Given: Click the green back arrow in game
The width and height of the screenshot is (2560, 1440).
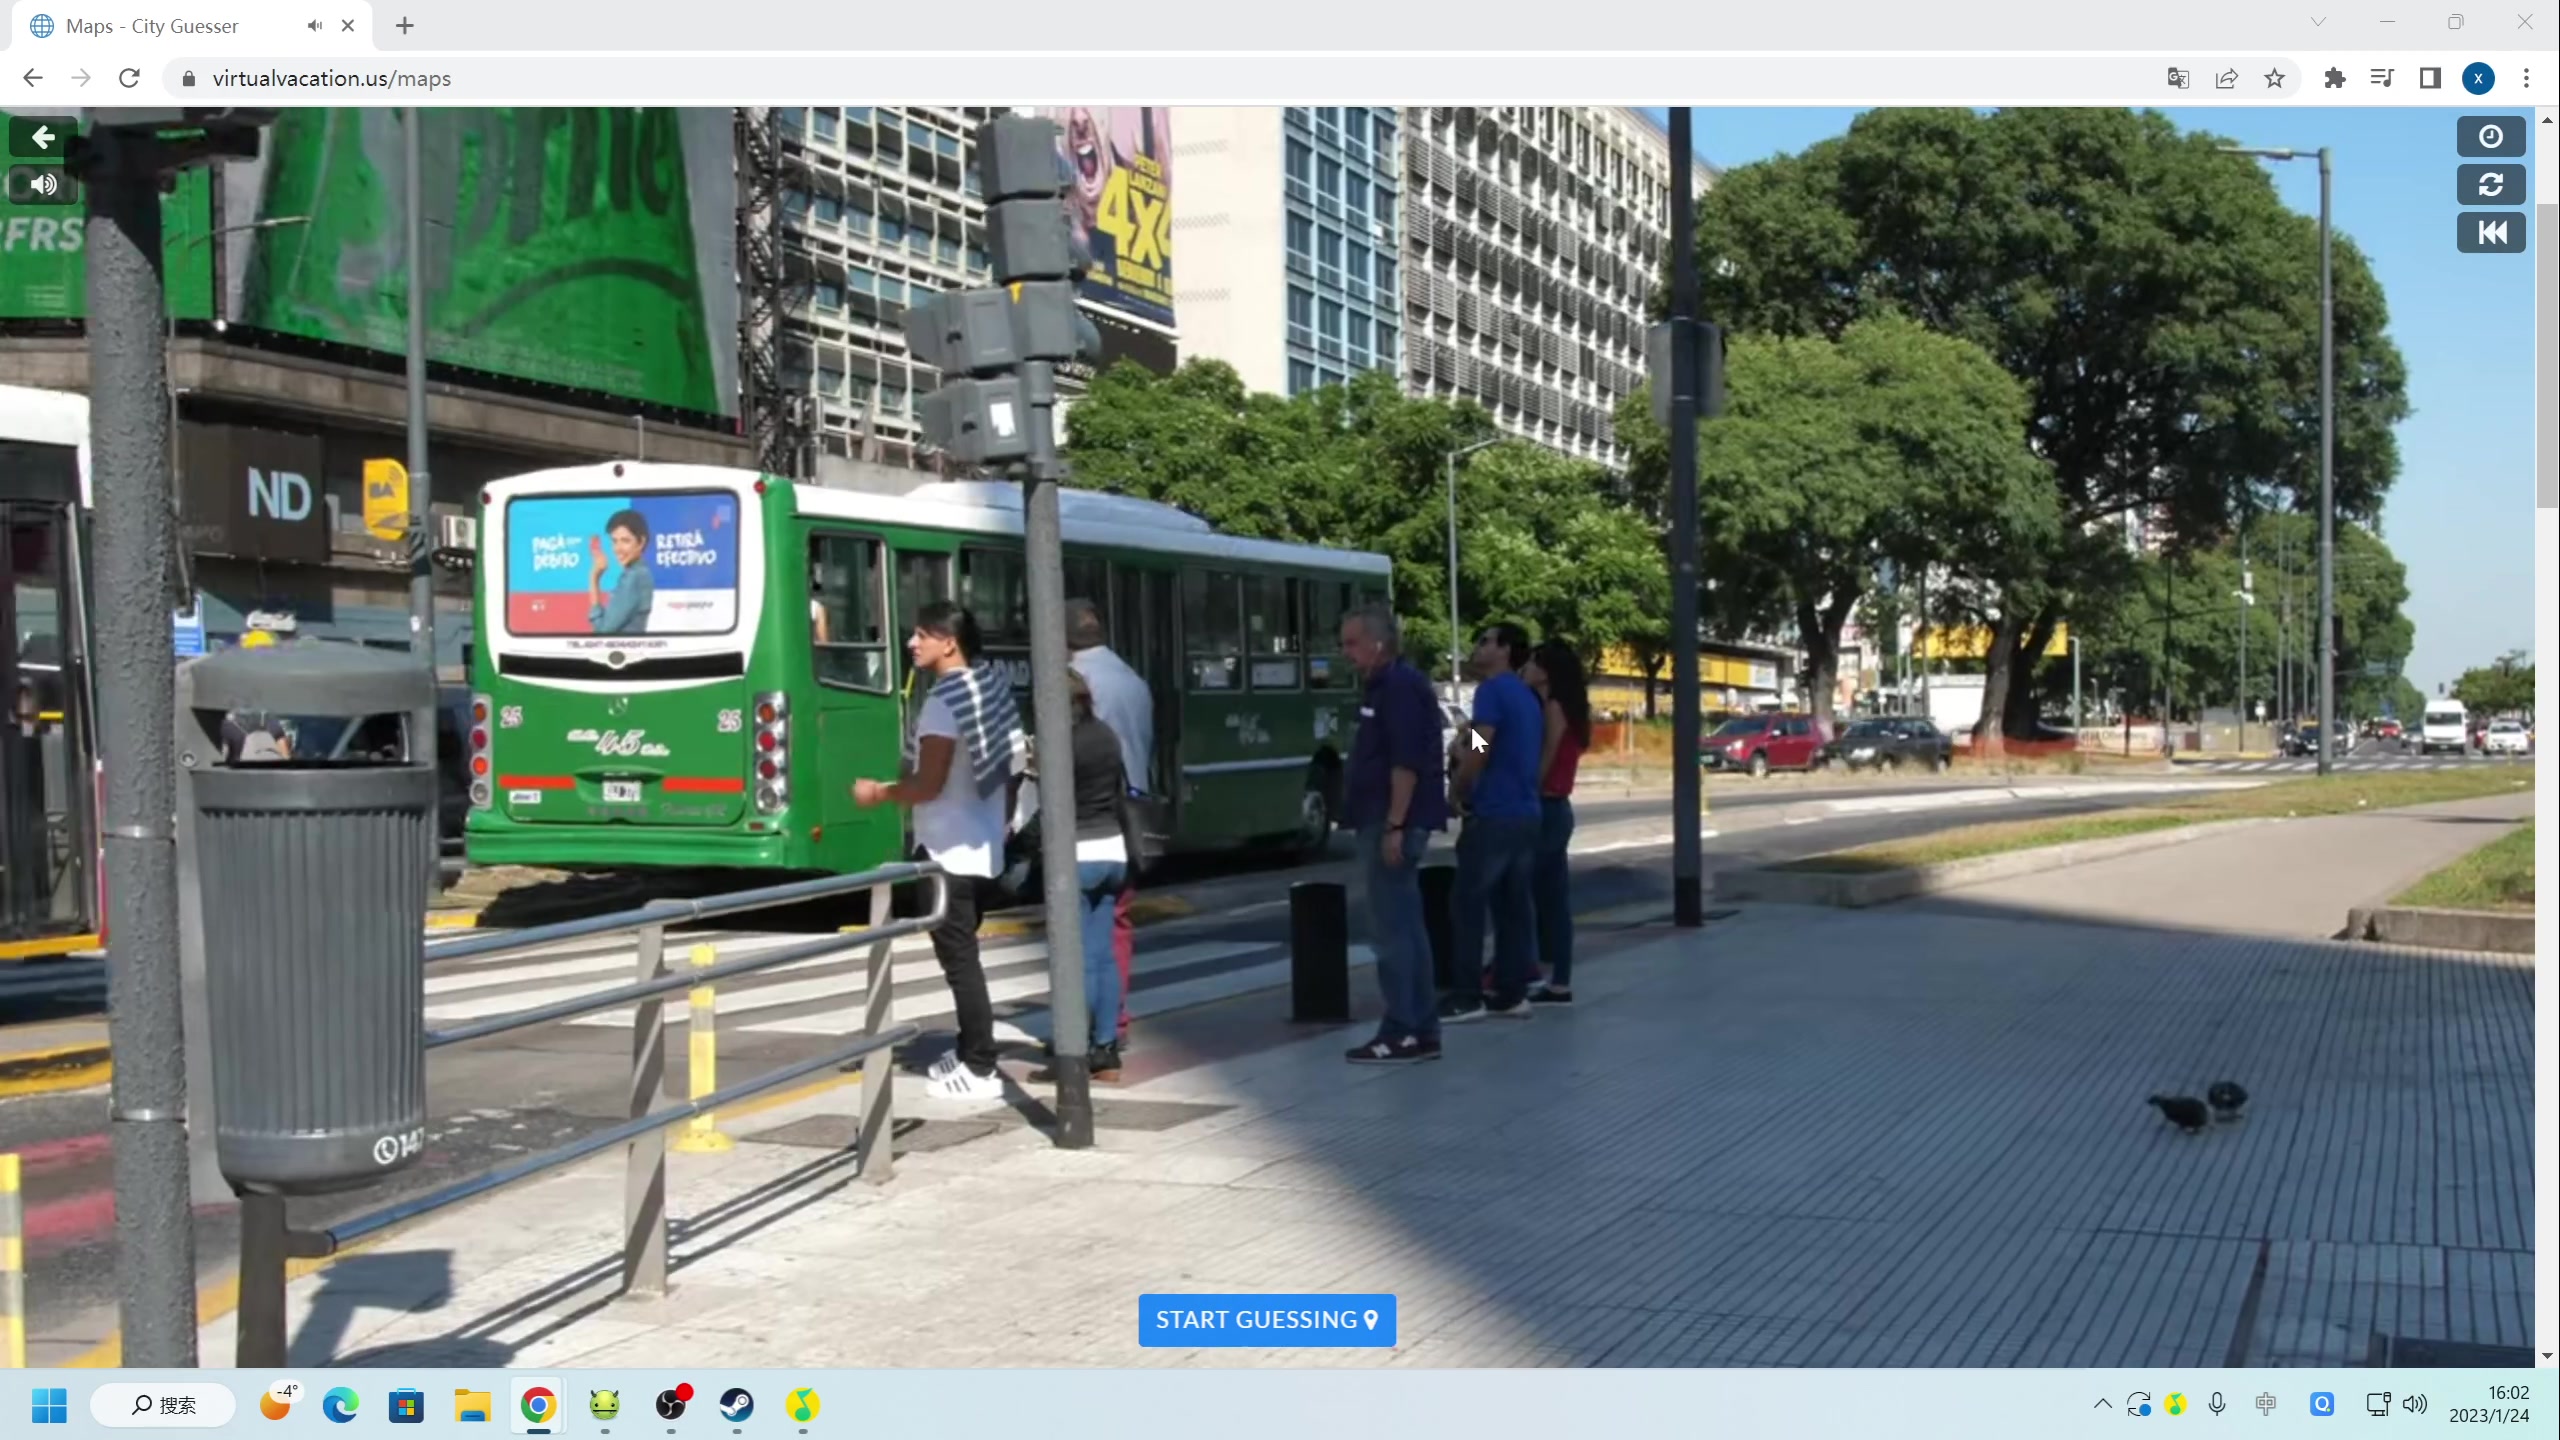Looking at the screenshot, I should (42, 137).
